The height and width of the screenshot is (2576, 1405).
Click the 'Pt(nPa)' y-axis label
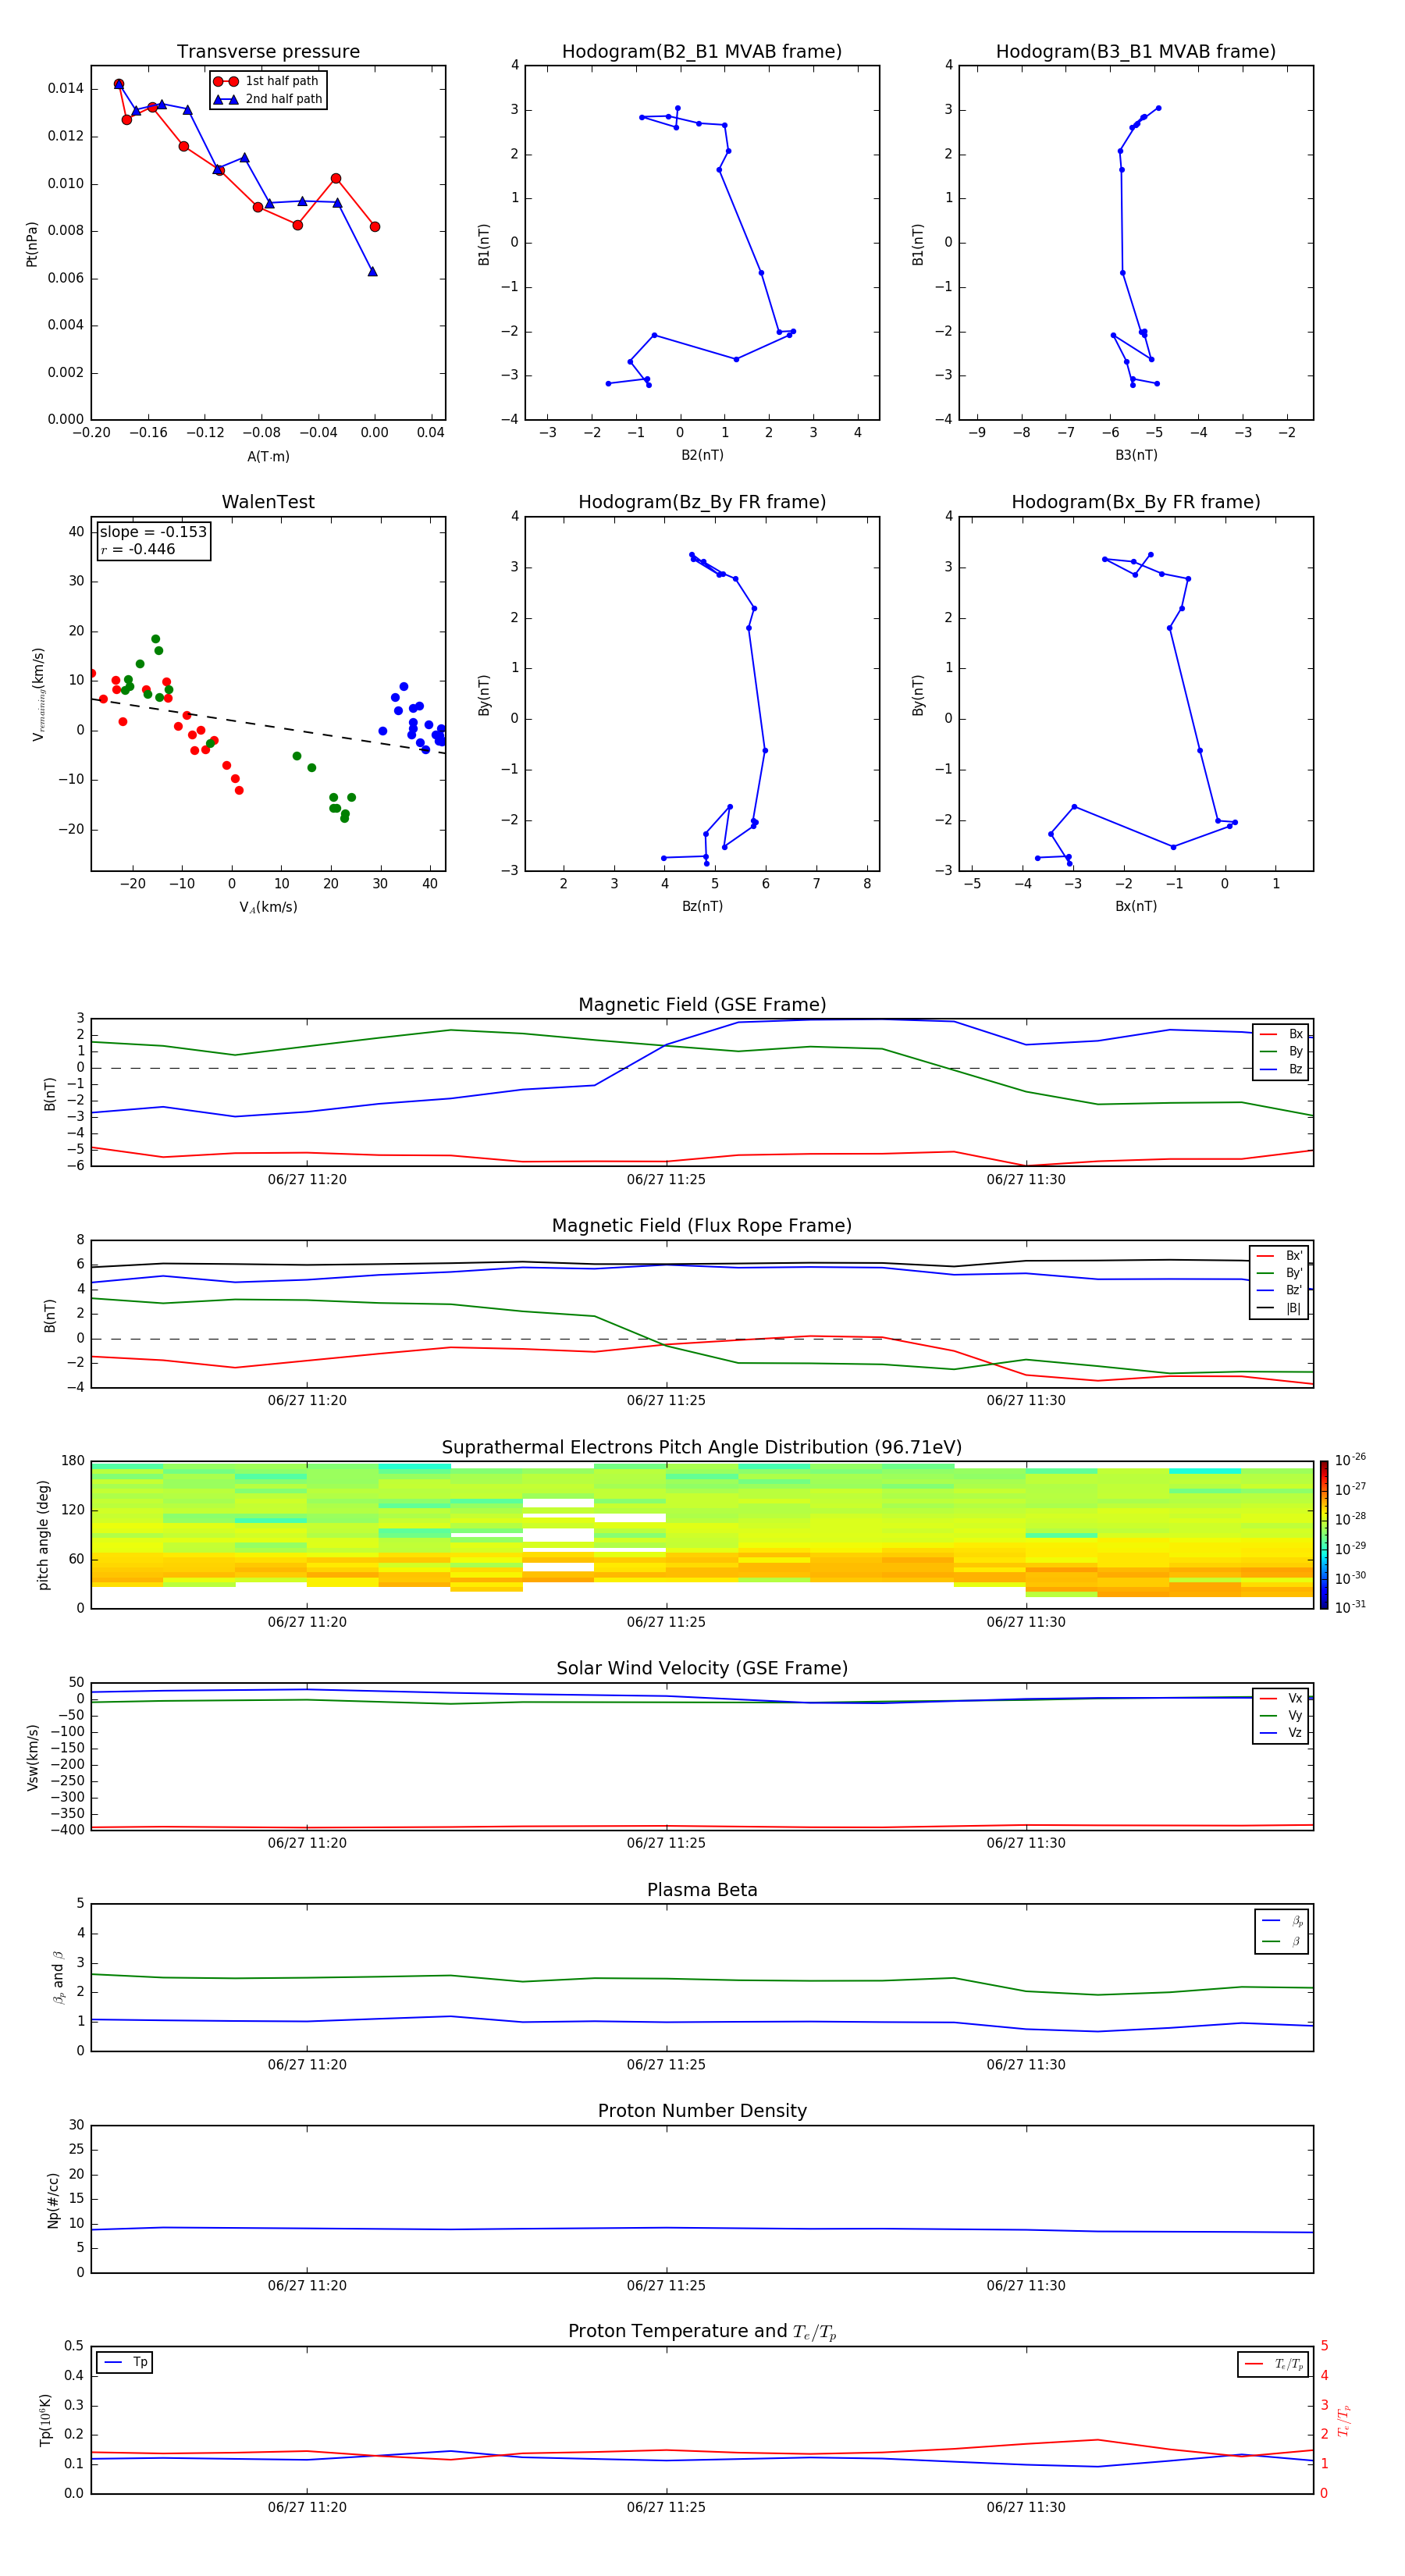pos(32,243)
